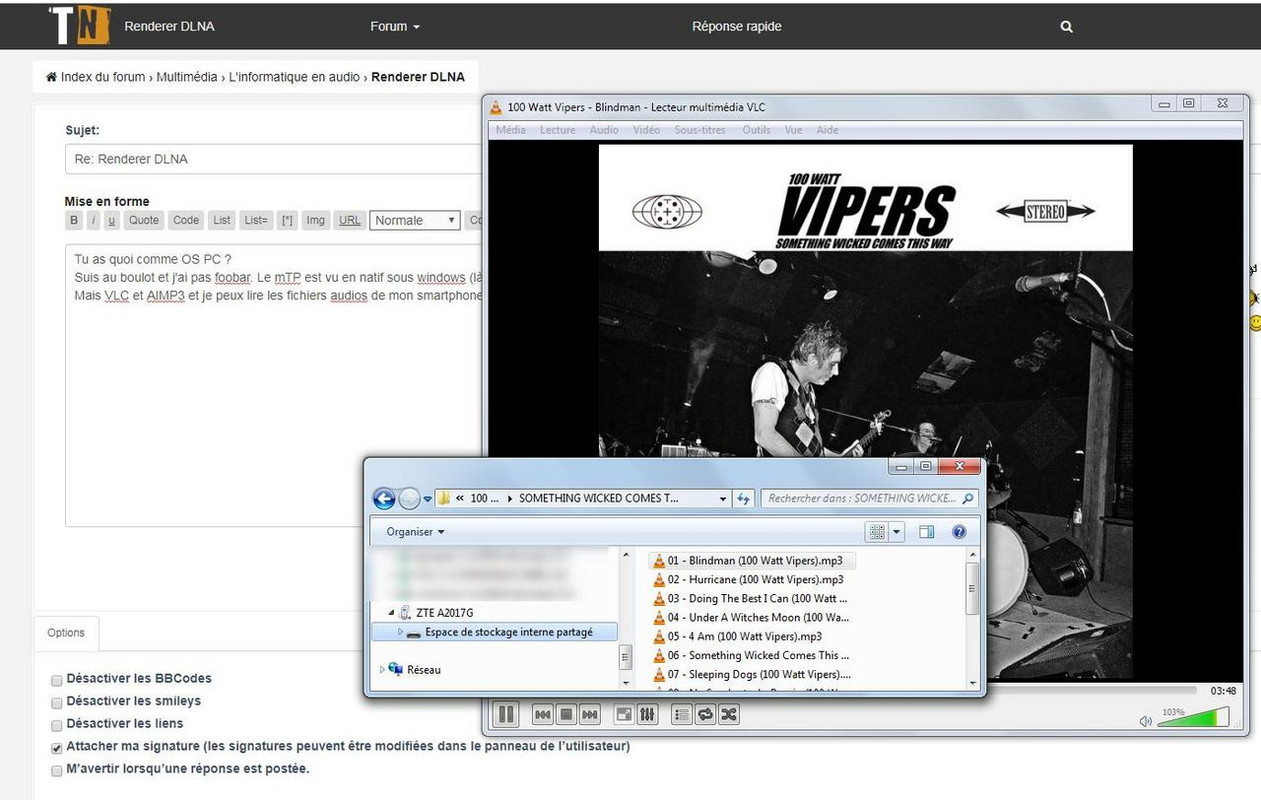The image size is (1261, 800).
Task: Open Explorer recent locations dropdown arrow
Action: [428, 498]
